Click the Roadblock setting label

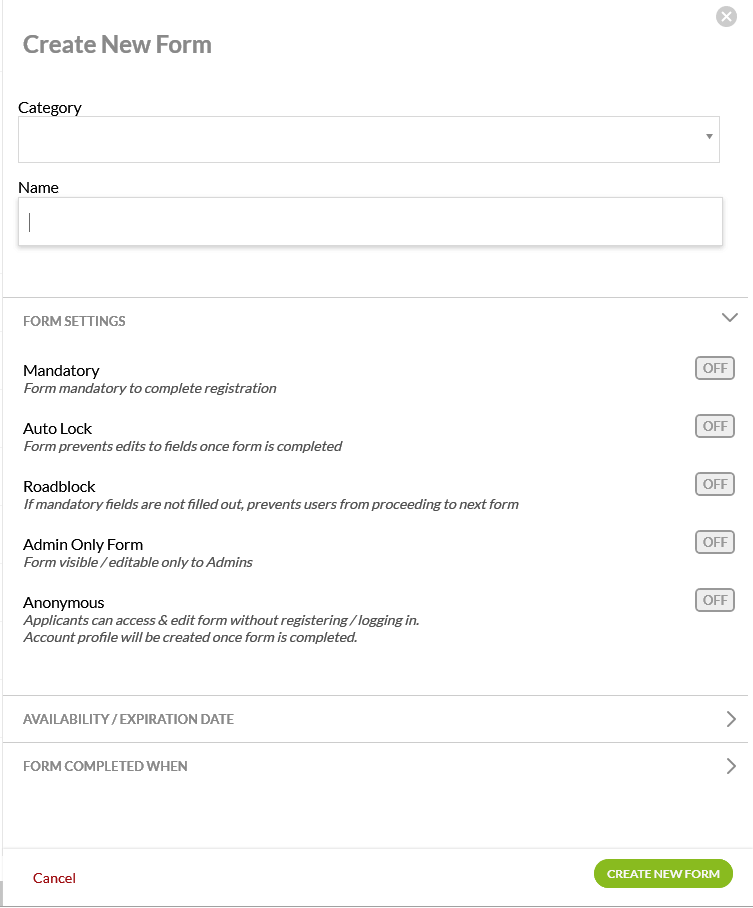59,486
